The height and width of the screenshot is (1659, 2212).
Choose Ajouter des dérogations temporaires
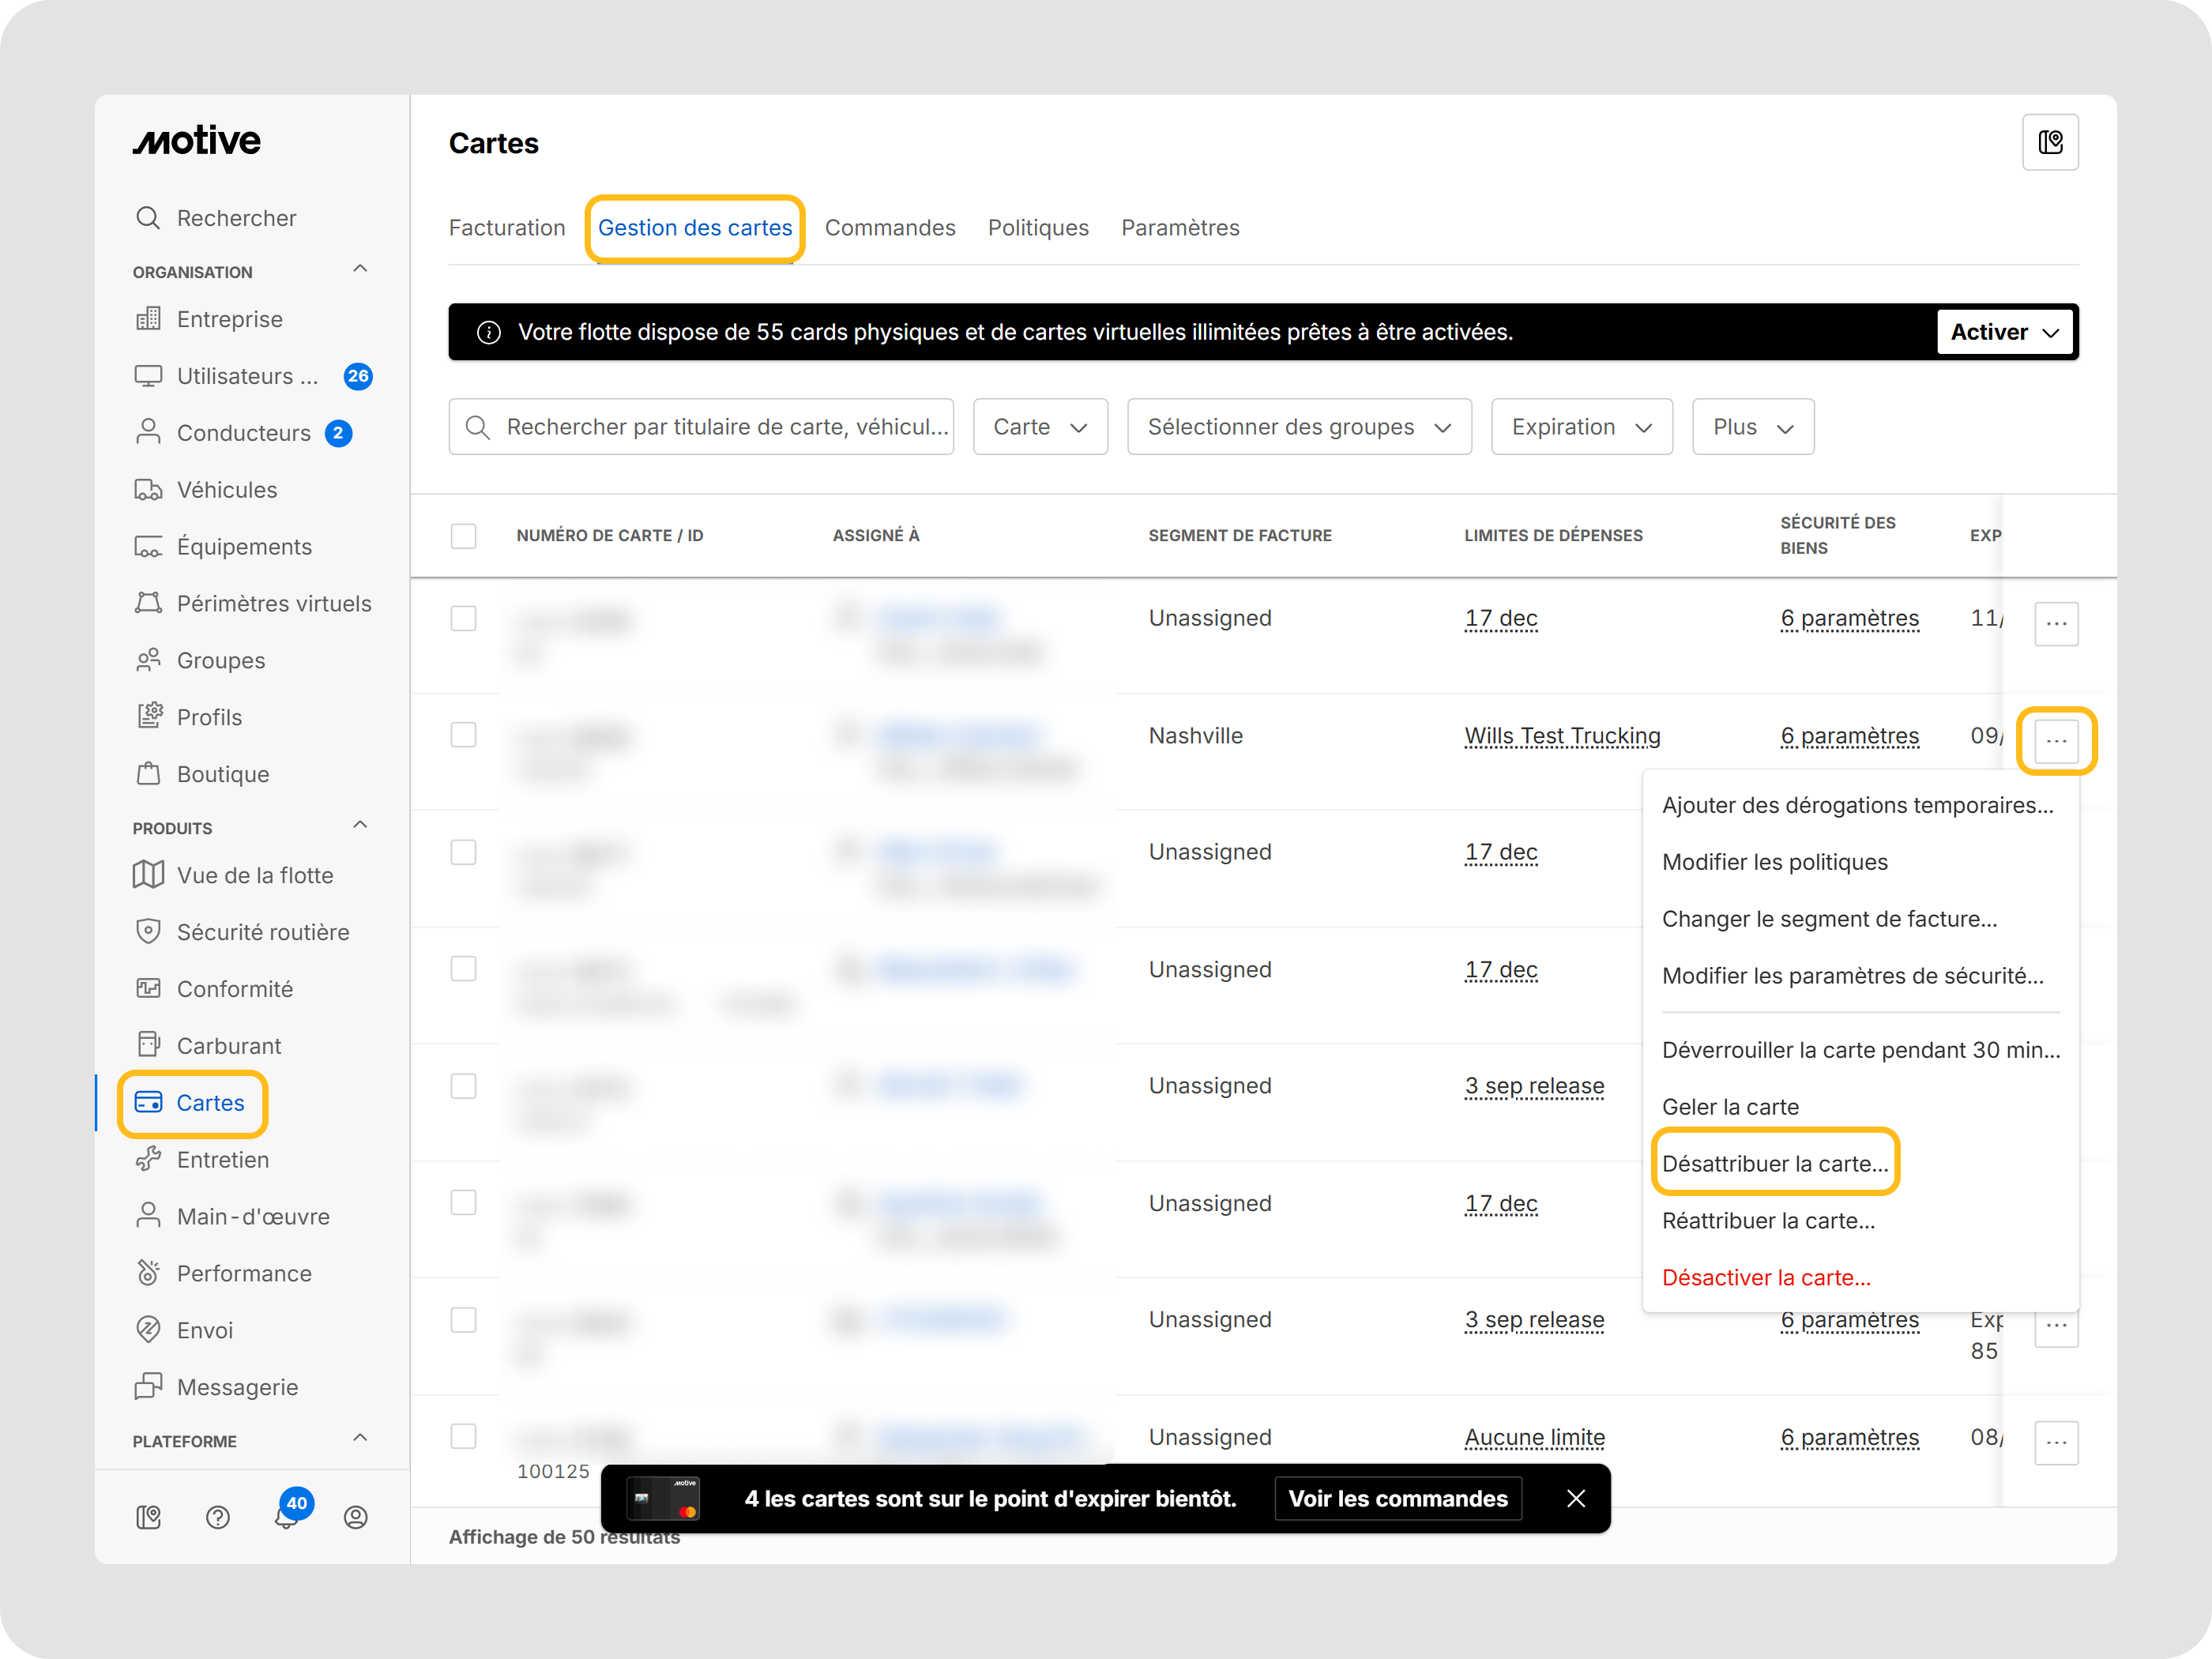click(x=1857, y=805)
